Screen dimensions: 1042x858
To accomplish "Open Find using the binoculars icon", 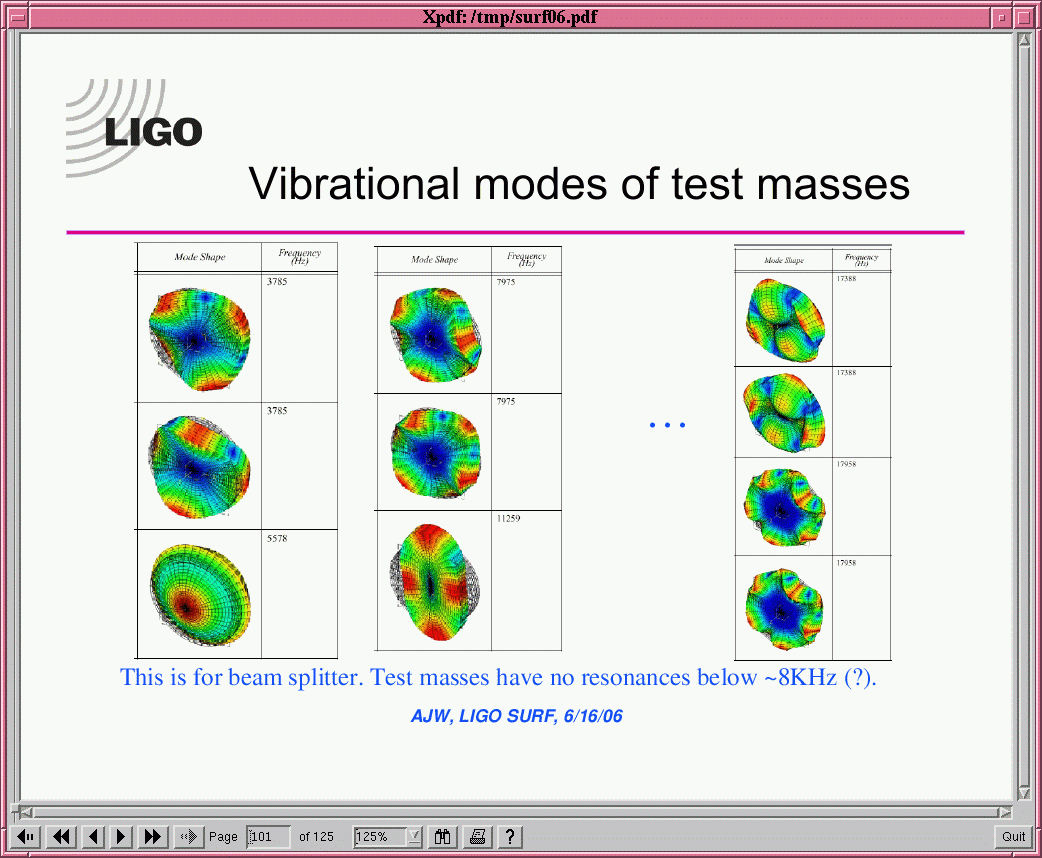I will pos(443,836).
